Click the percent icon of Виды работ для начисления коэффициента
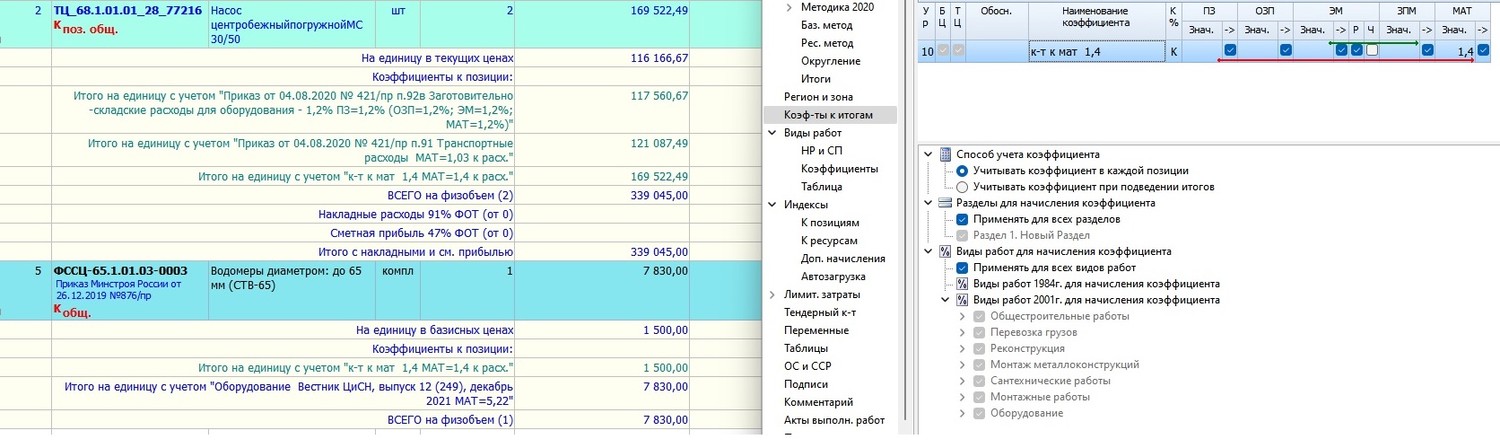1500x448 pixels. pyautogui.click(x=946, y=252)
